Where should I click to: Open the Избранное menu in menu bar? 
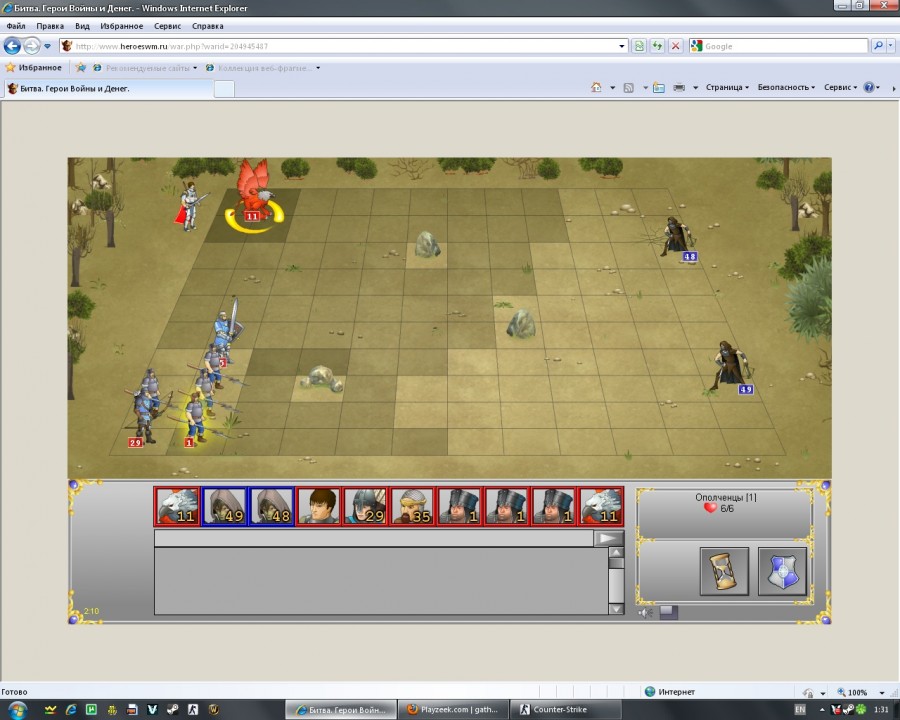click(122, 26)
